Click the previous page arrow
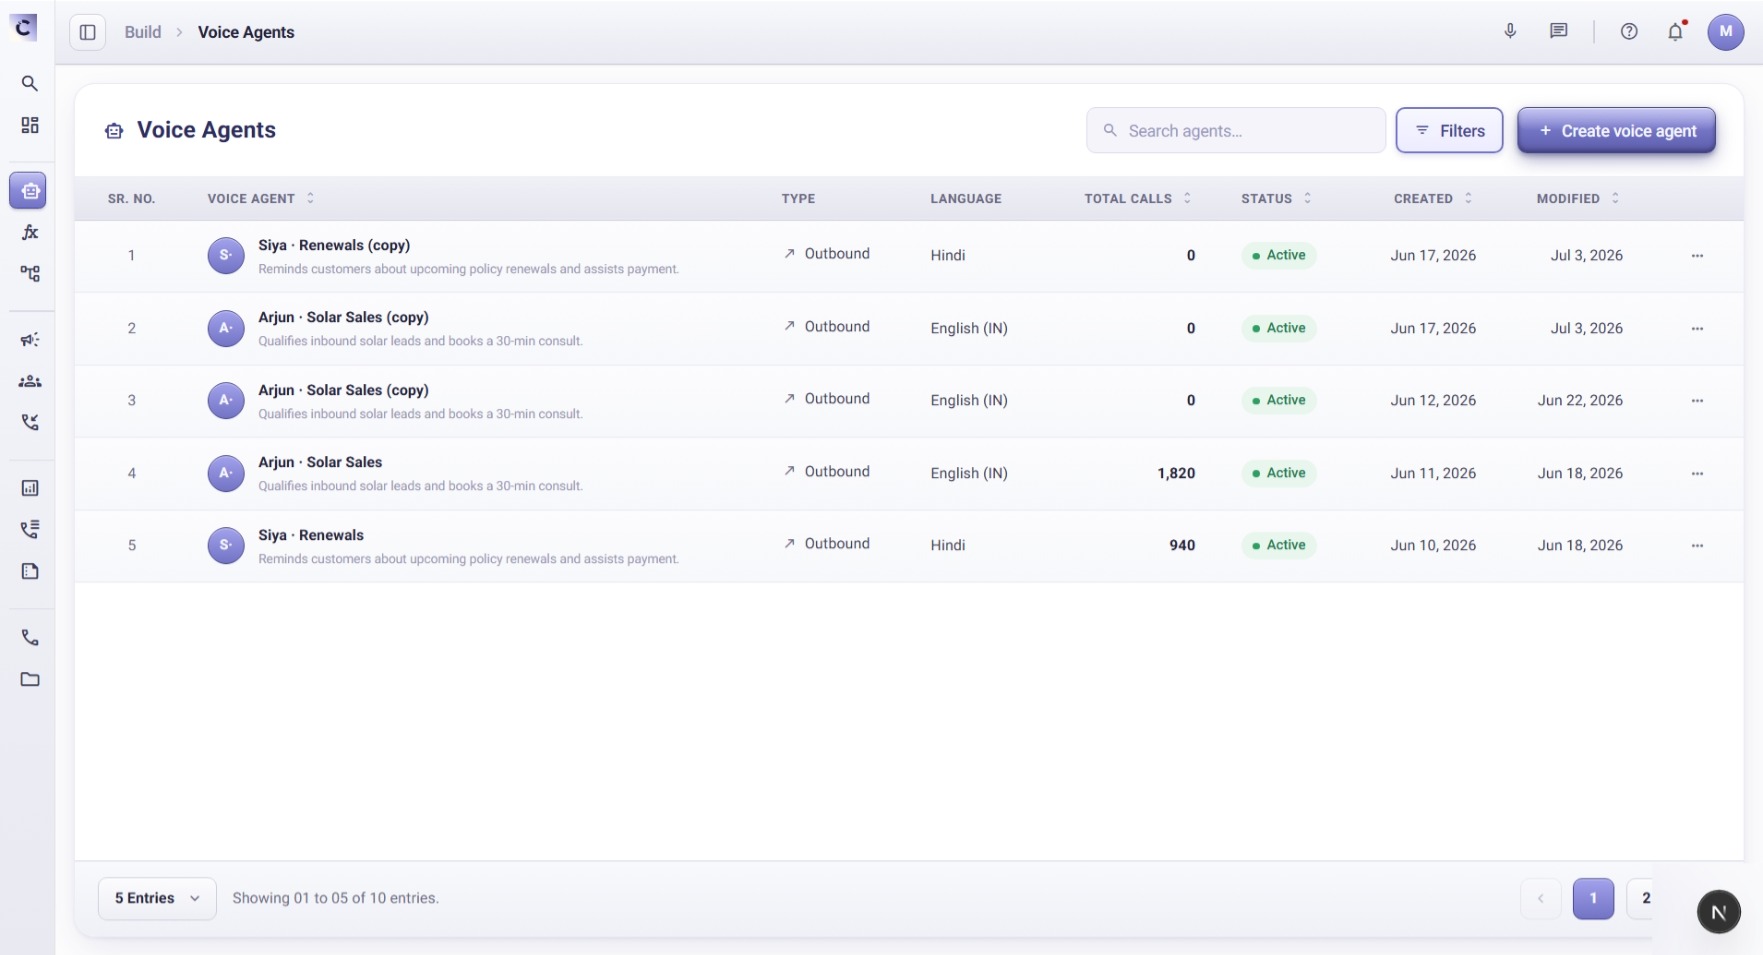Image resolution: width=1763 pixels, height=955 pixels. 1540,898
